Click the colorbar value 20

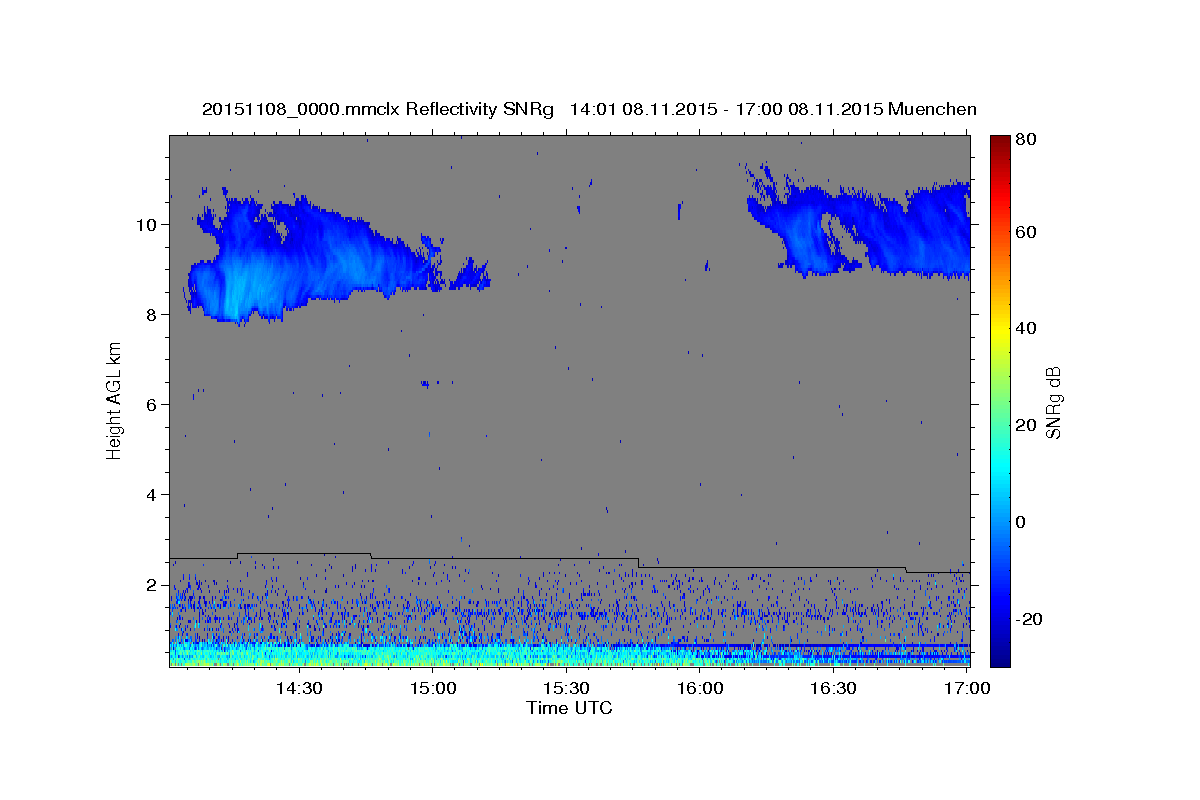coord(1026,425)
